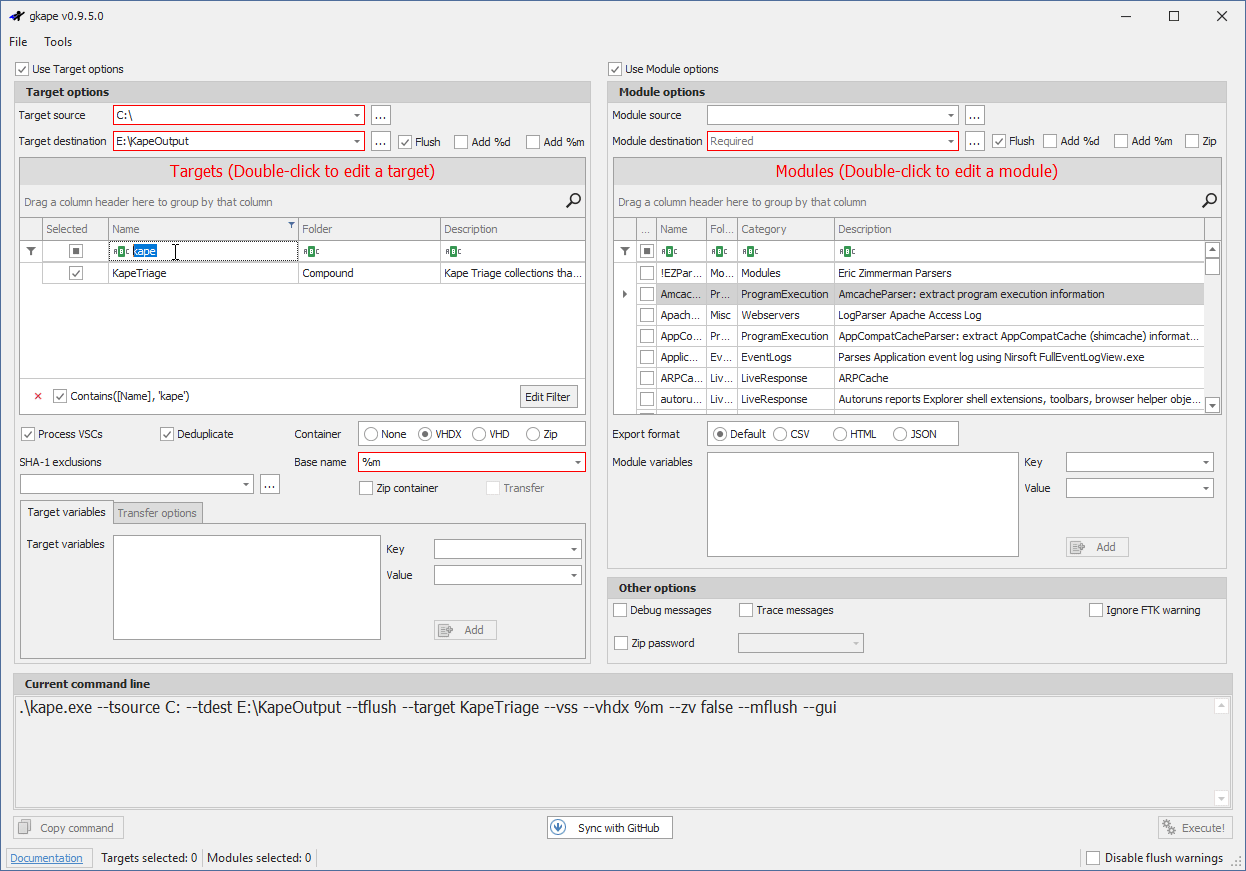Open the browse dialog for Module destination

click(974, 140)
